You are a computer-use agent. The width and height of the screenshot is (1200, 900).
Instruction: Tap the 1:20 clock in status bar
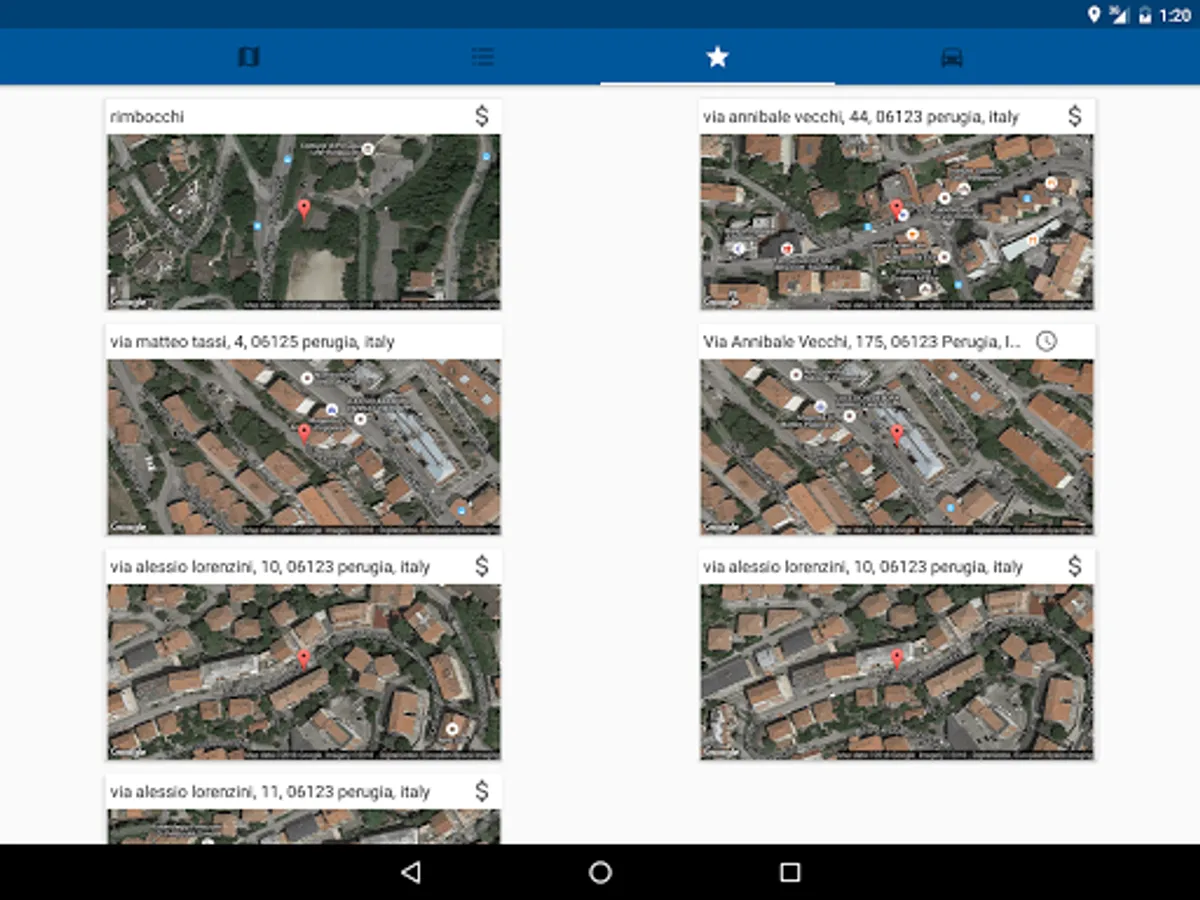(1175, 15)
